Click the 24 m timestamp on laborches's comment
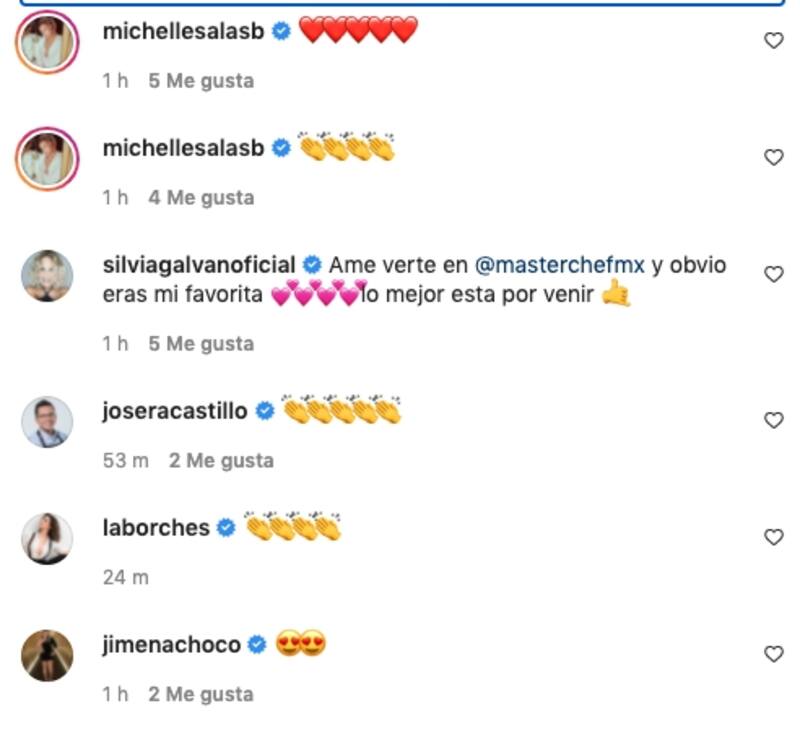This screenshot has height=745, width=800. [125, 578]
